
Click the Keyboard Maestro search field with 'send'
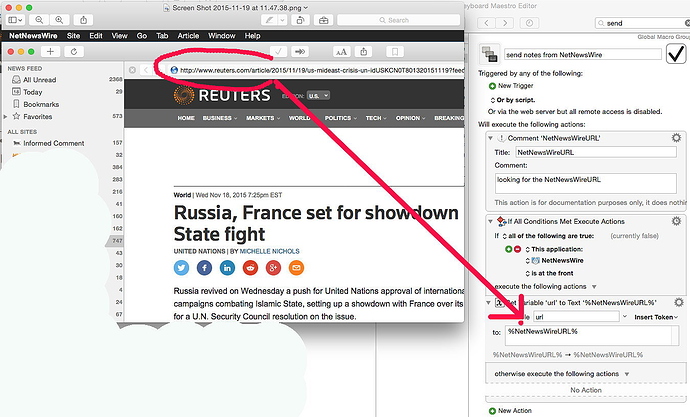pos(642,23)
